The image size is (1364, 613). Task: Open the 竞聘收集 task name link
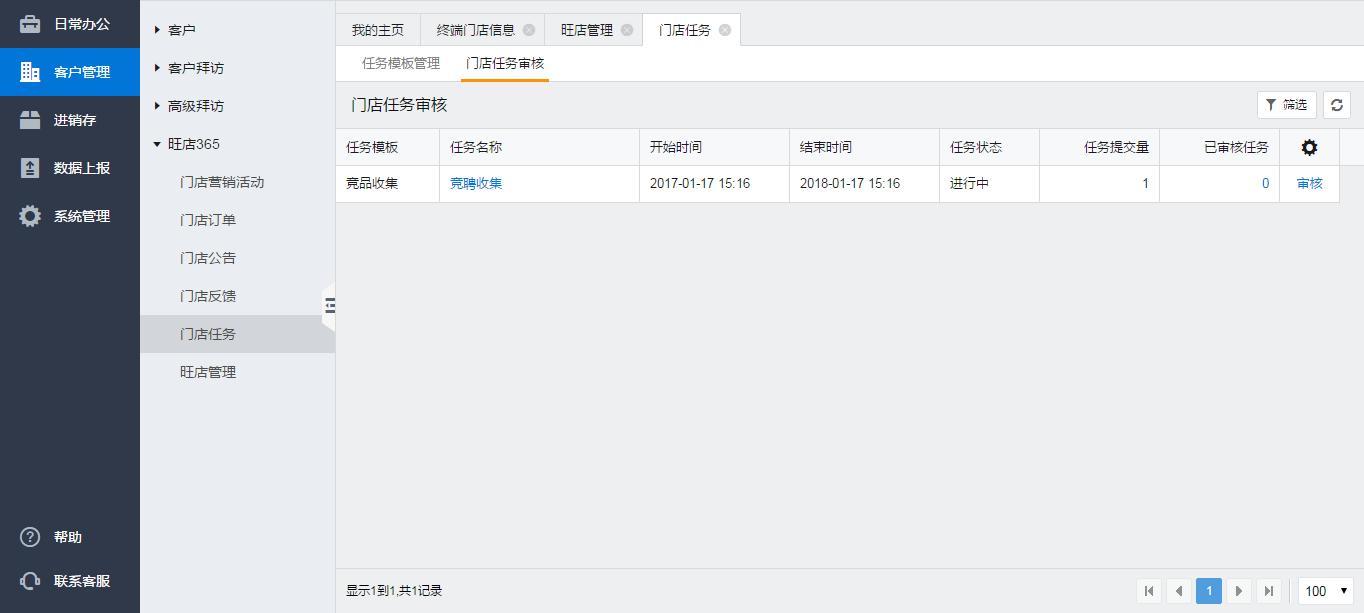476,184
